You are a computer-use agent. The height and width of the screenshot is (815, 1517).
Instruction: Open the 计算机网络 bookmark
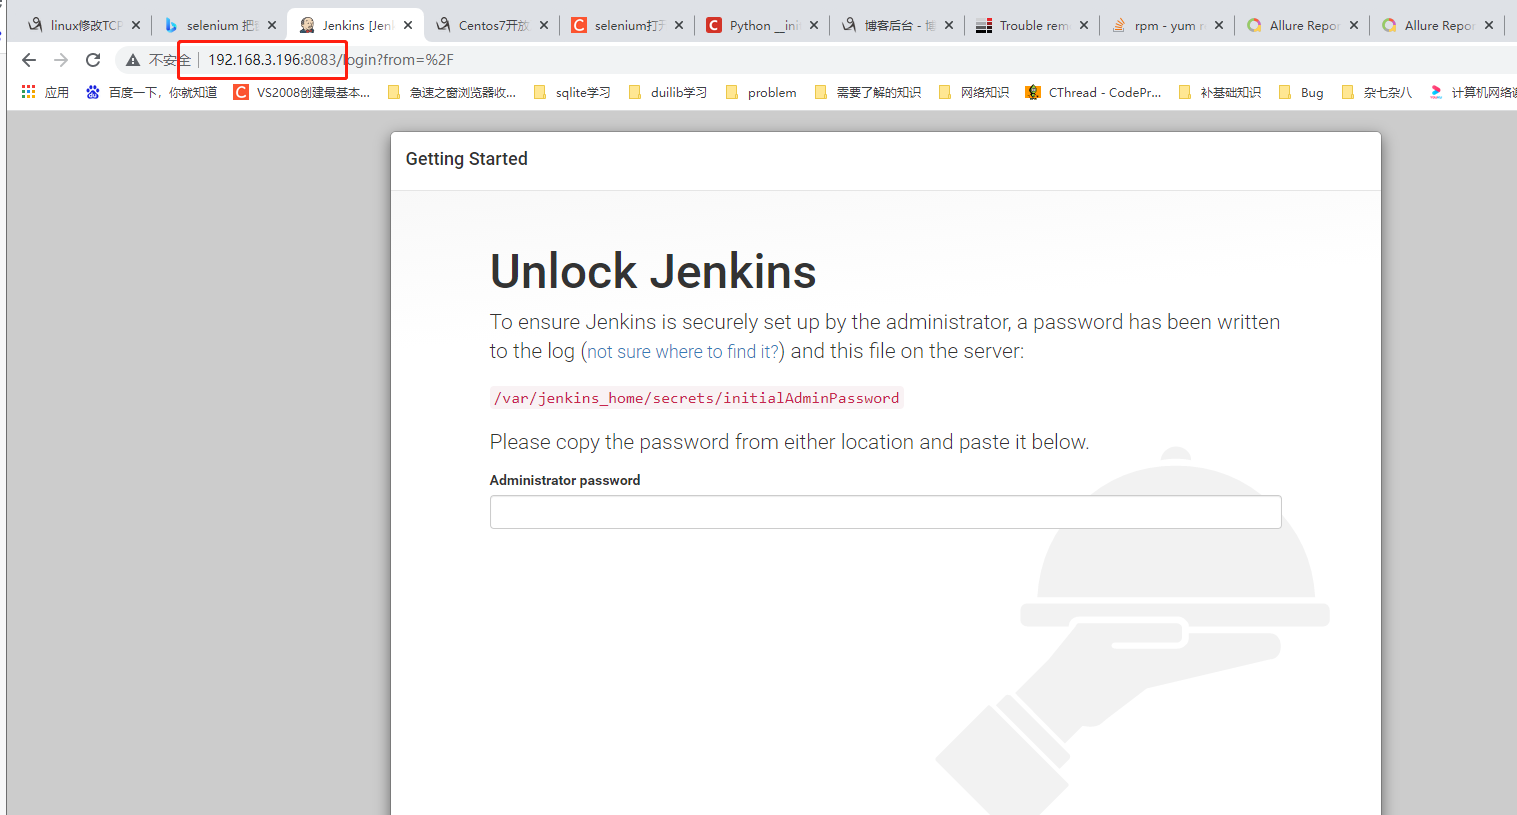click(x=1472, y=92)
